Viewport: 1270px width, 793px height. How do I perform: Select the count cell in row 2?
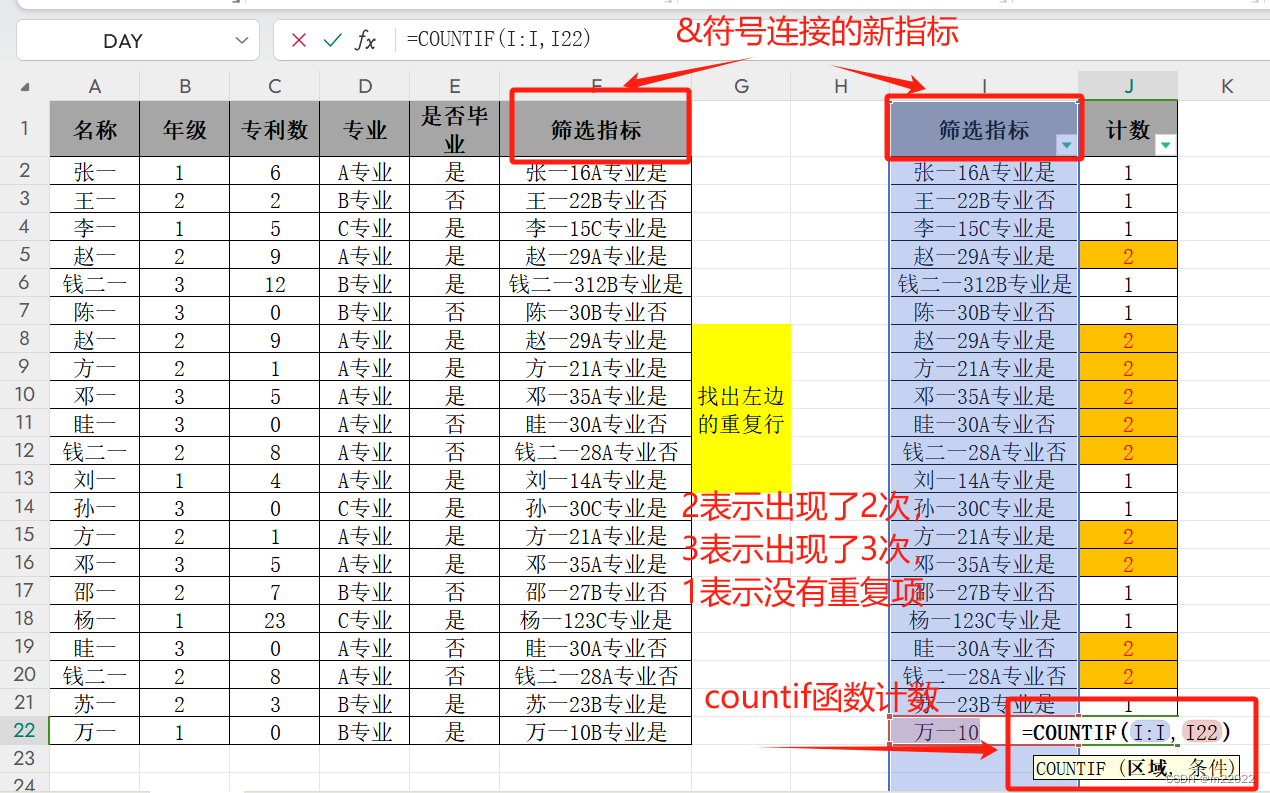1128,171
